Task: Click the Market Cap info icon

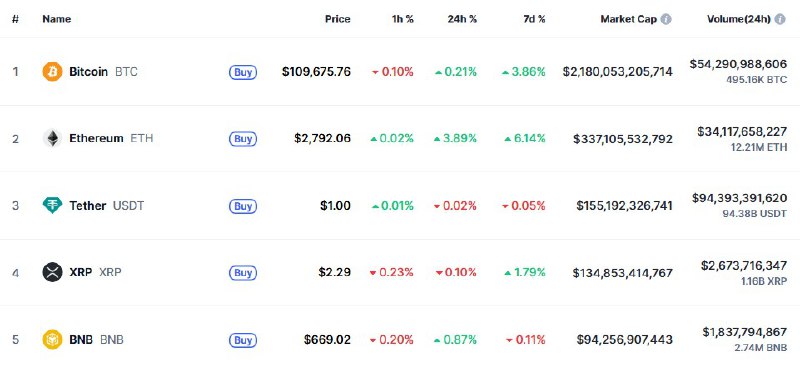Action: [x=666, y=19]
